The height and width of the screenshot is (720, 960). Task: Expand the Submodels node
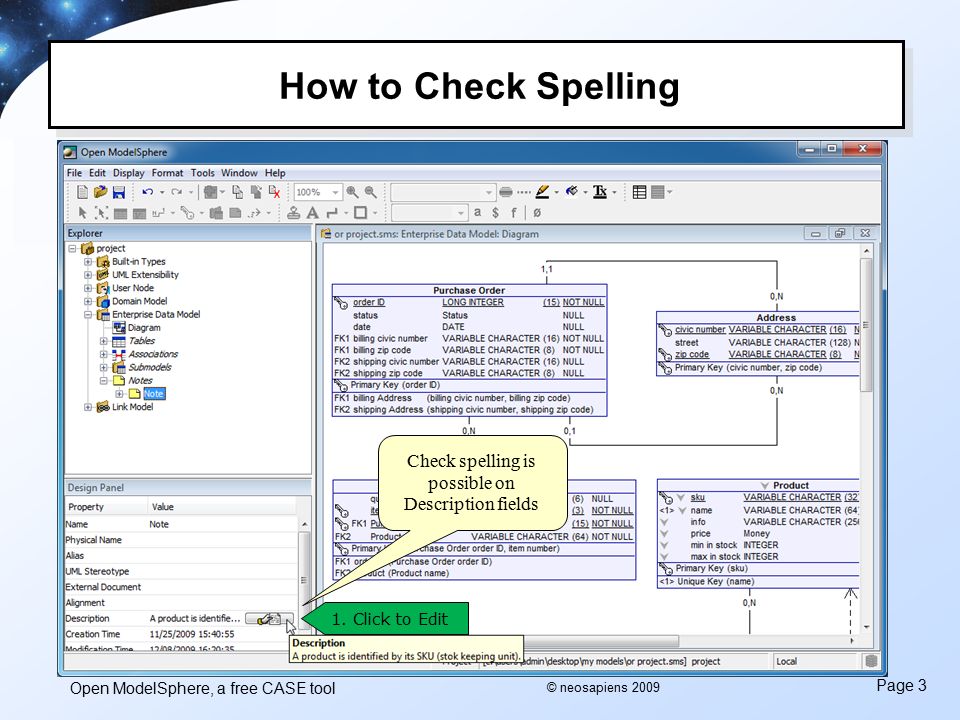pos(103,367)
